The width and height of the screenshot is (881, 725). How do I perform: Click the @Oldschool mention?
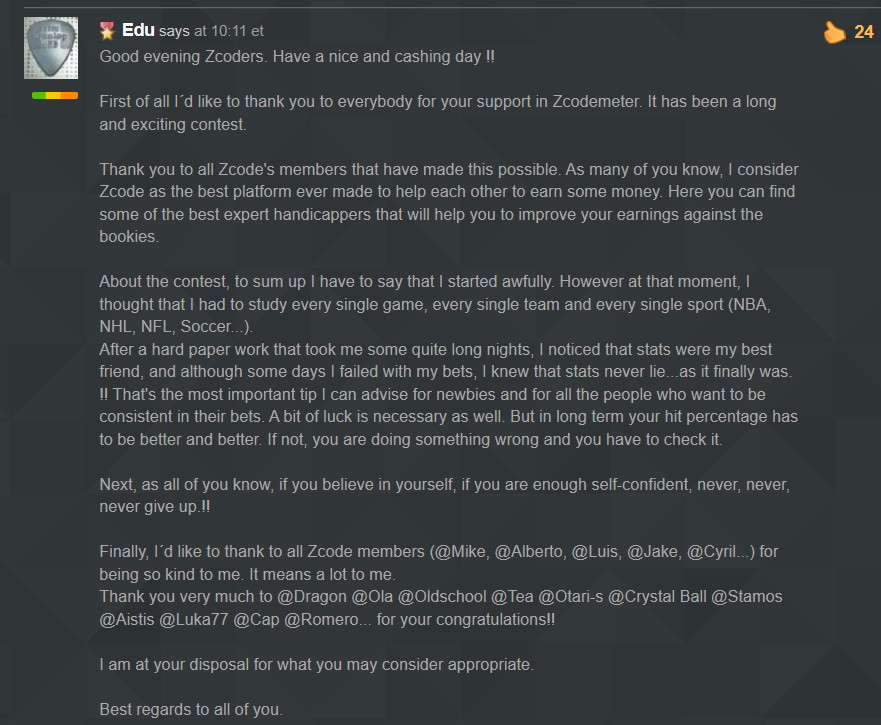[x=442, y=596]
